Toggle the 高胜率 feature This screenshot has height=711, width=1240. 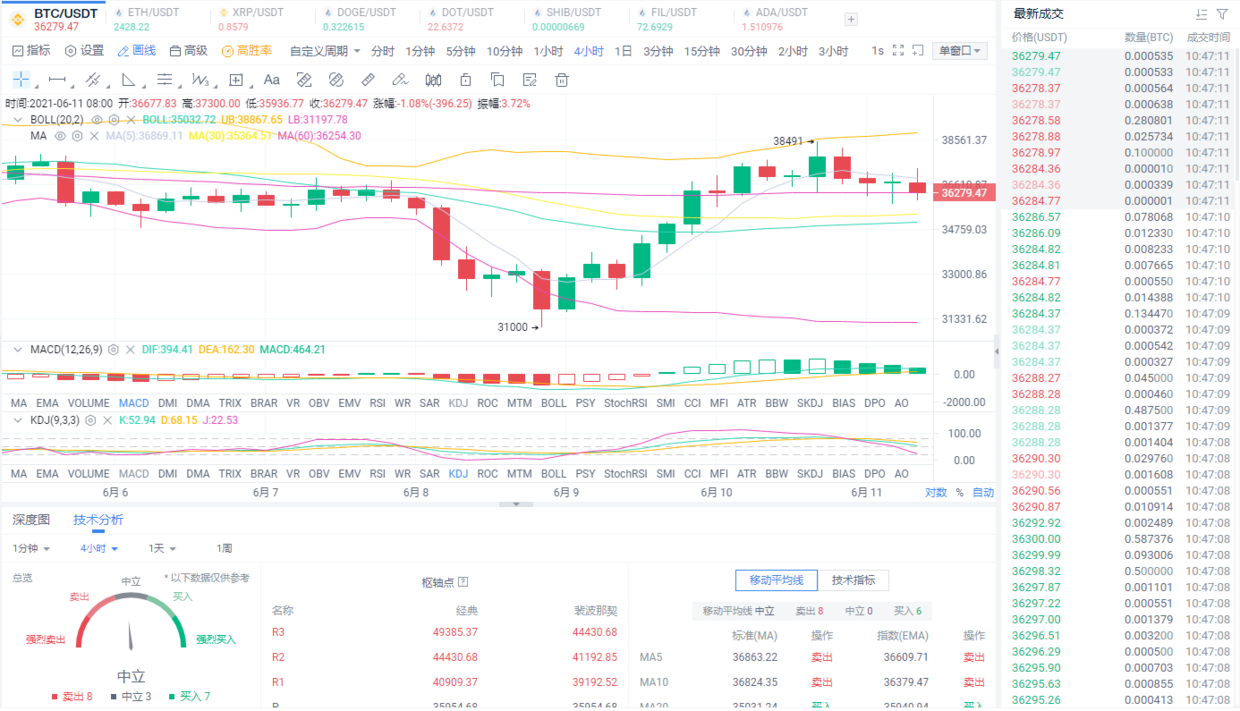246,51
